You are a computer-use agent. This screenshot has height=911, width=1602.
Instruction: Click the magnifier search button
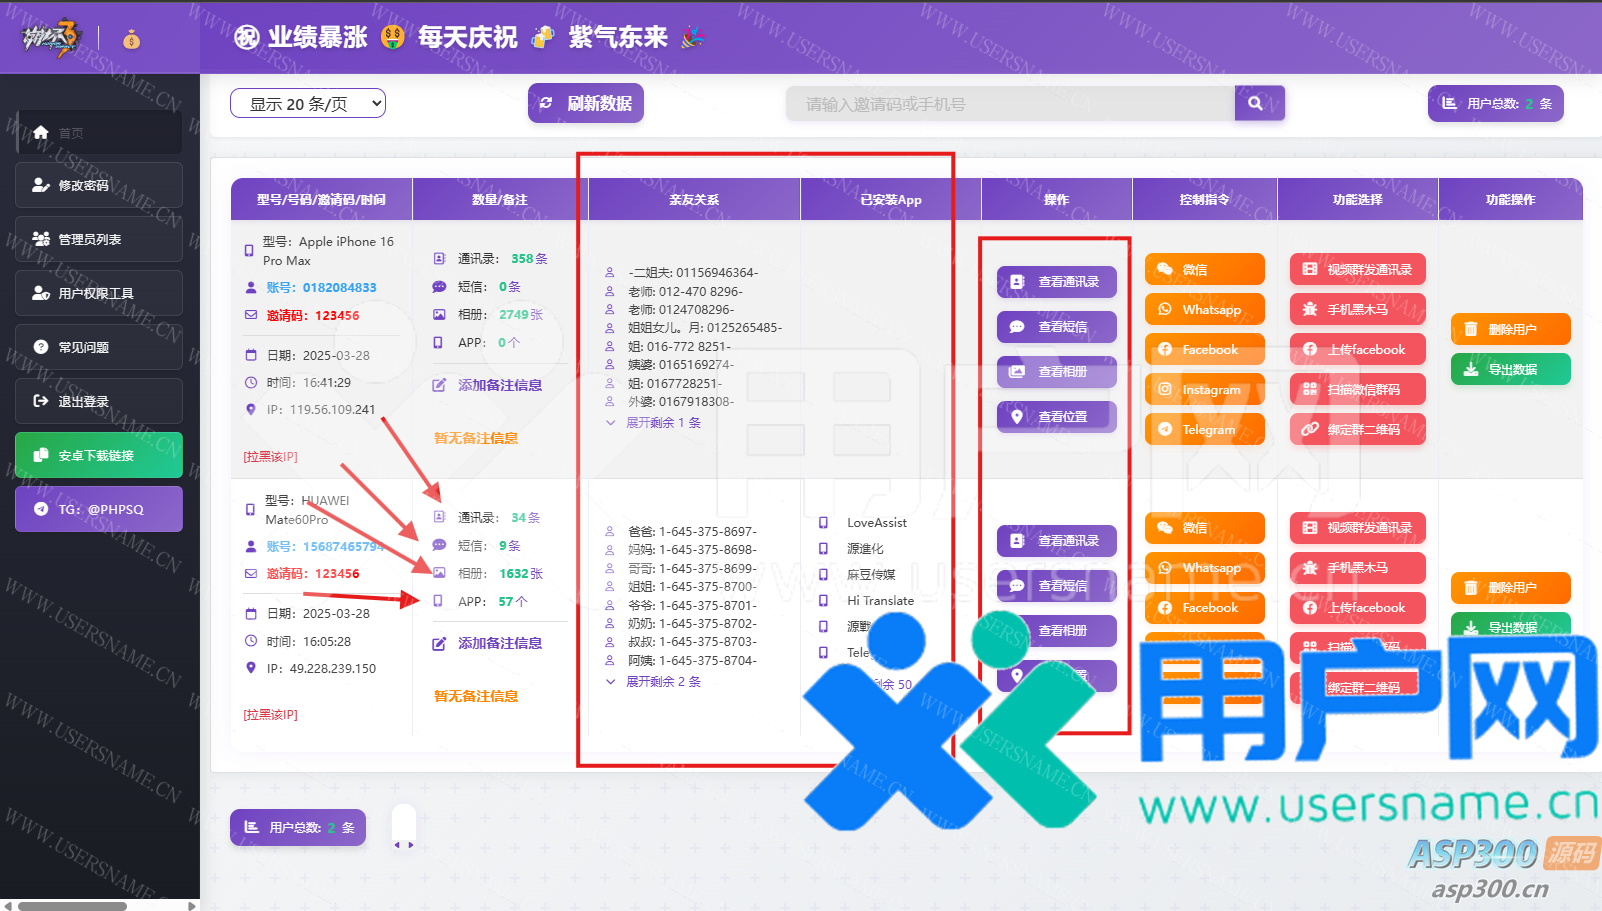pyautogui.click(x=1257, y=103)
